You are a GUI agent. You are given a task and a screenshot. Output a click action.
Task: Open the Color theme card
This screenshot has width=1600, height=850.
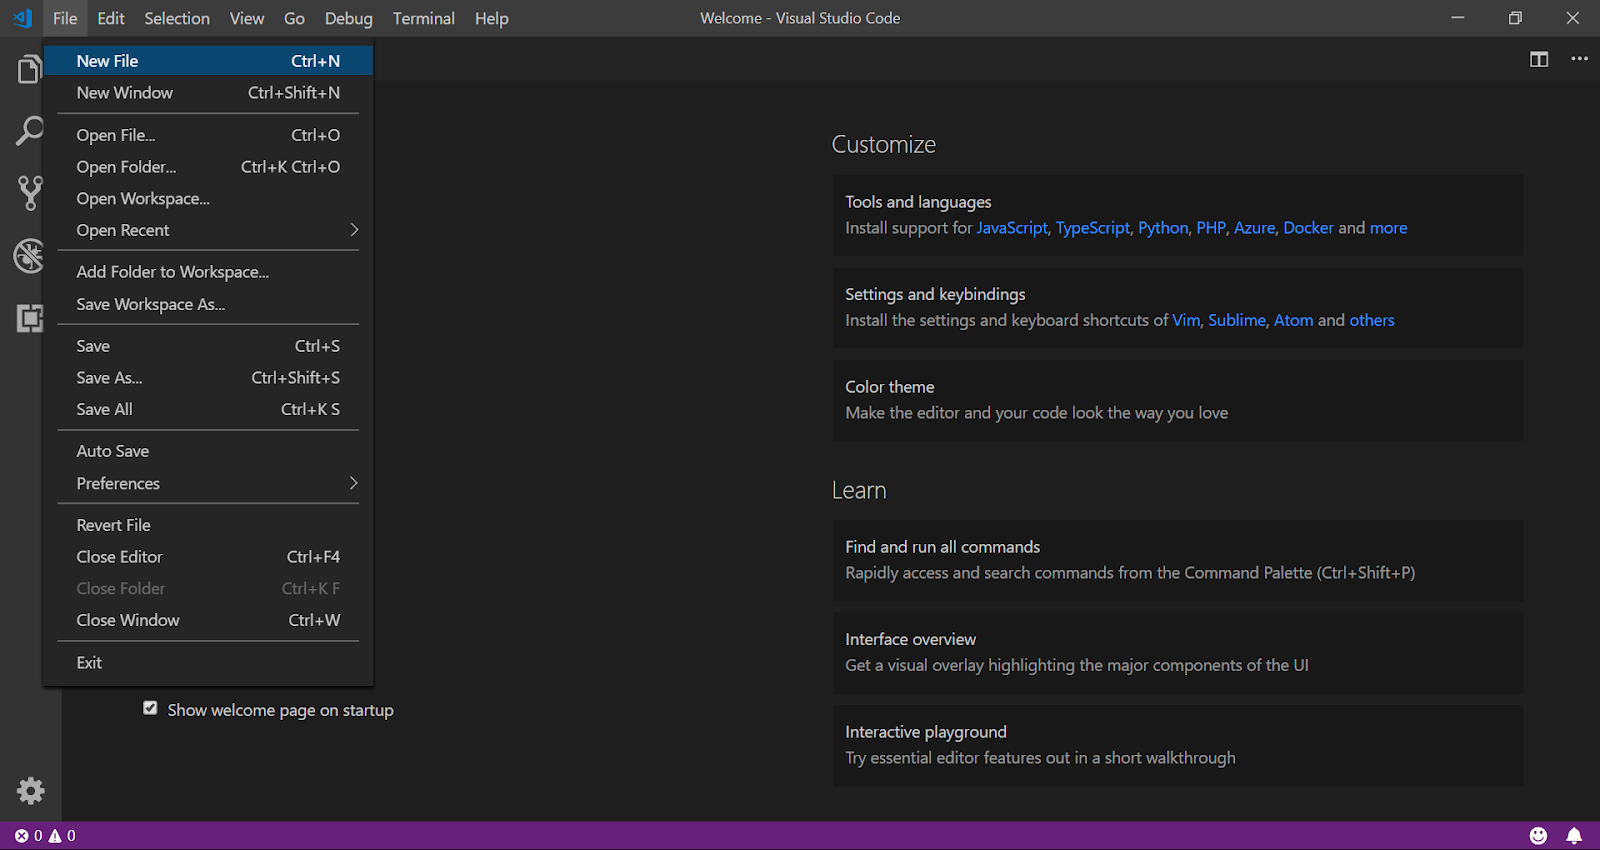point(1178,400)
